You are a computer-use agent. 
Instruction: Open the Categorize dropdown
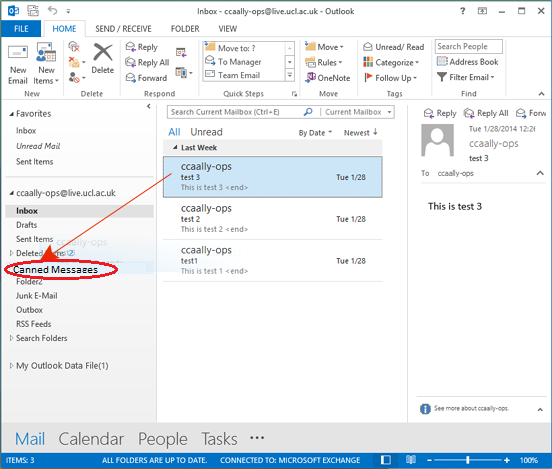tap(391, 62)
